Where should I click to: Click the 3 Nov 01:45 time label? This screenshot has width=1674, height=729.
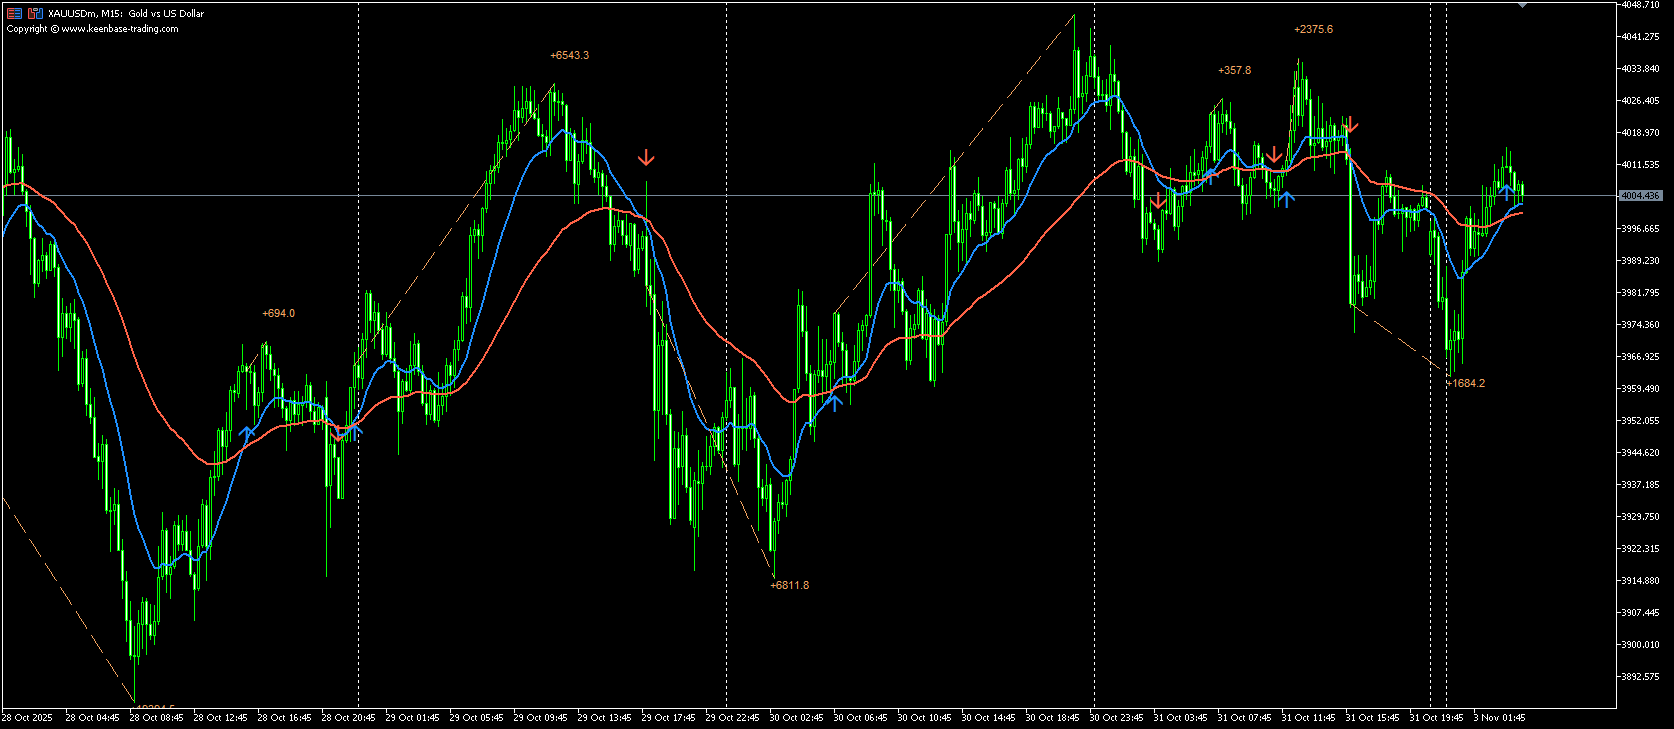1499,718
